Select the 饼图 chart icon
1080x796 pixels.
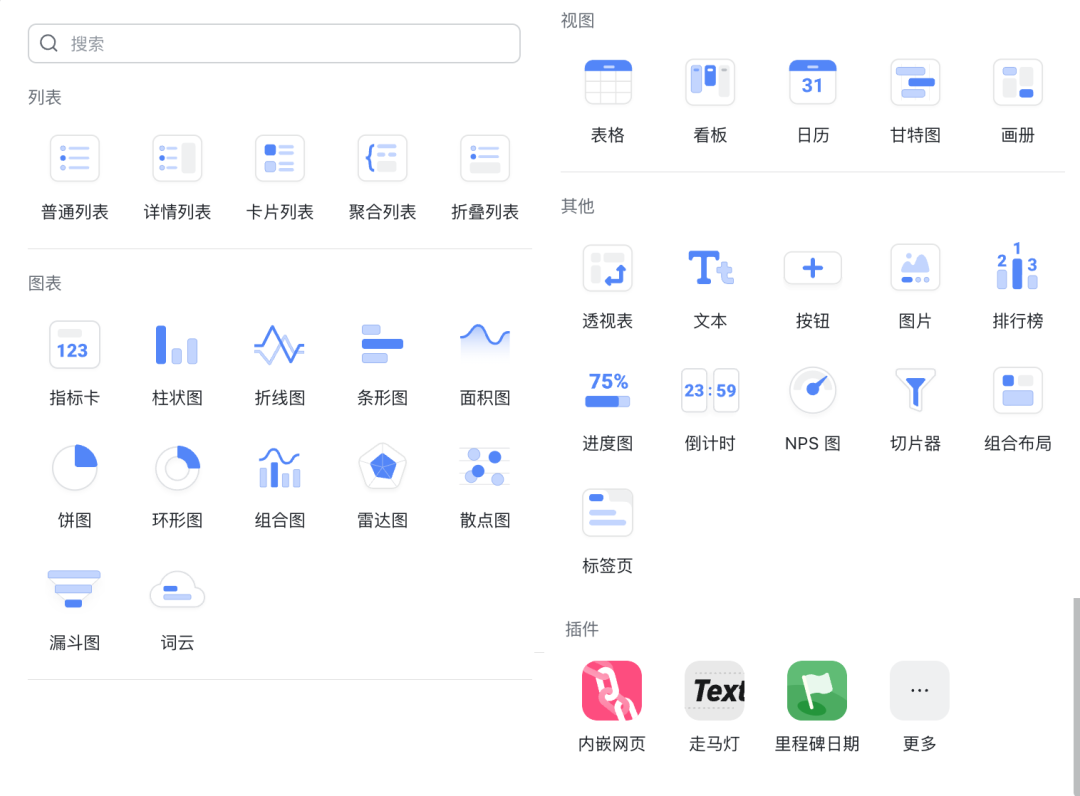(x=74, y=466)
